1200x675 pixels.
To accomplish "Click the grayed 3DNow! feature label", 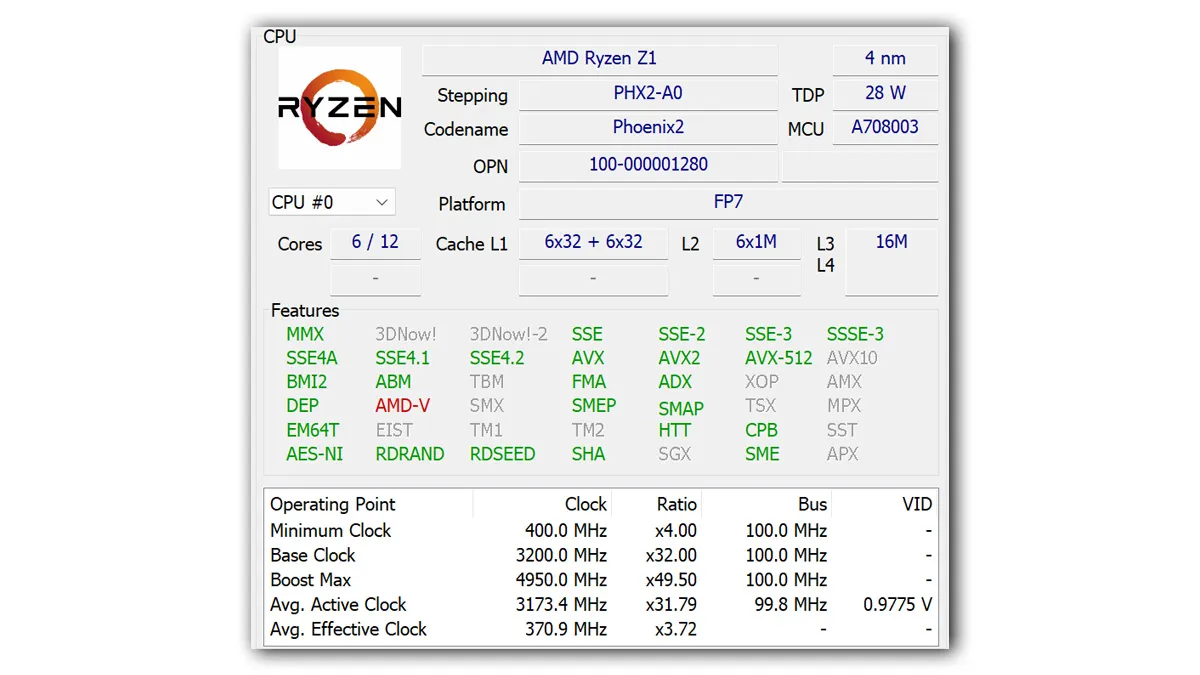I will (406, 335).
